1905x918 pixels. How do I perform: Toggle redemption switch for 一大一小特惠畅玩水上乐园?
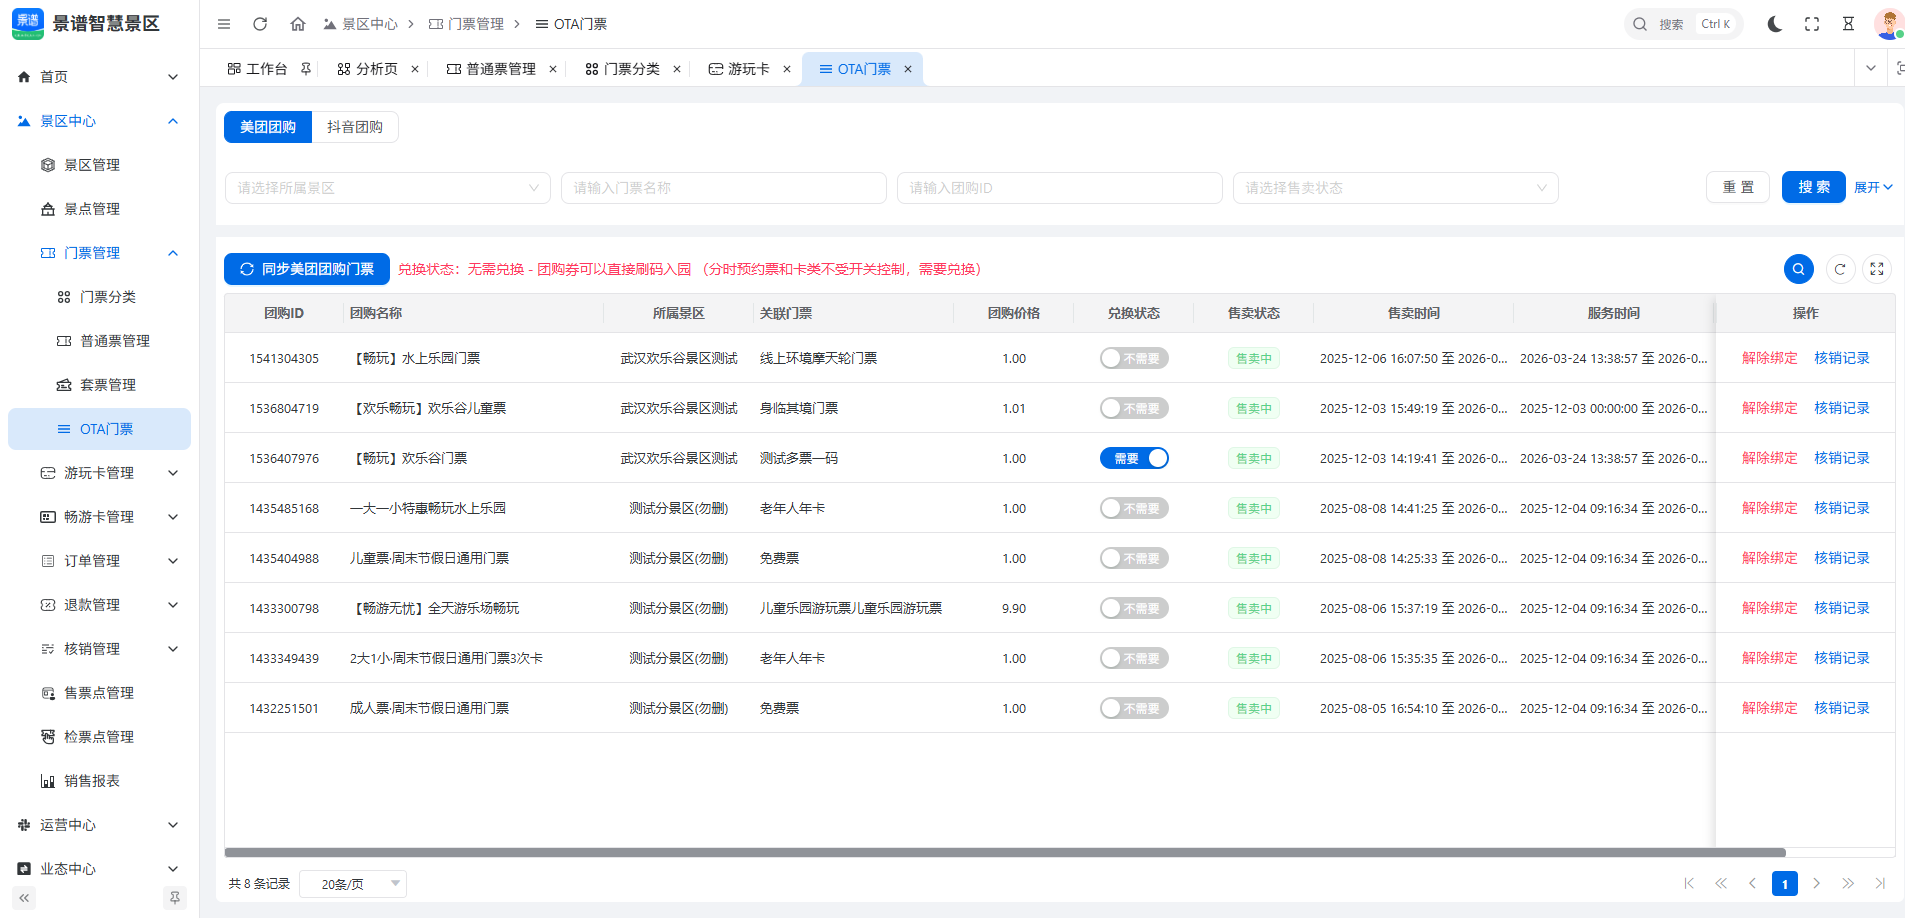pos(1134,508)
